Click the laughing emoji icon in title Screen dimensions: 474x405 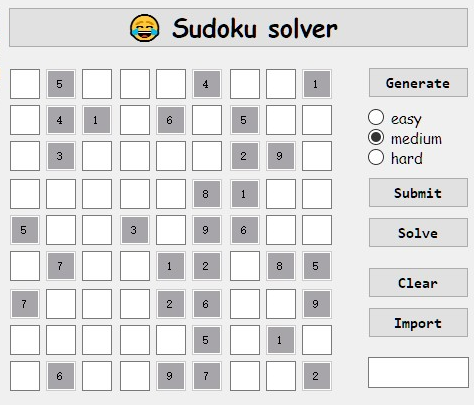click(145, 28)
